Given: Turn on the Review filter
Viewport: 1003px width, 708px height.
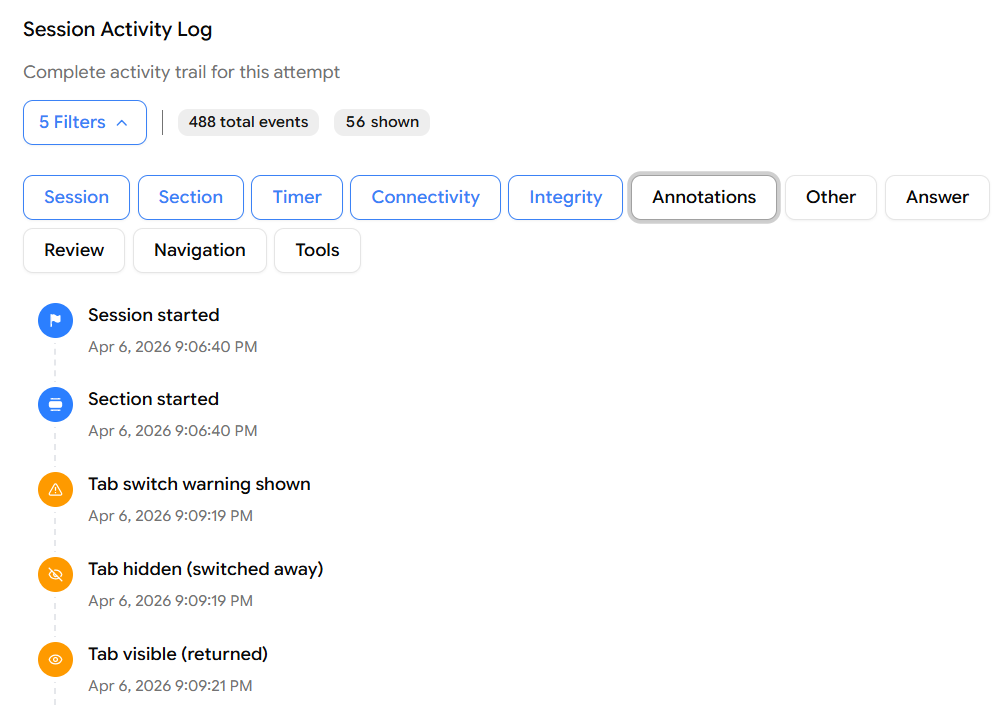Looking at the screenshot, I should pyautogui.click(x=74, y=250).
